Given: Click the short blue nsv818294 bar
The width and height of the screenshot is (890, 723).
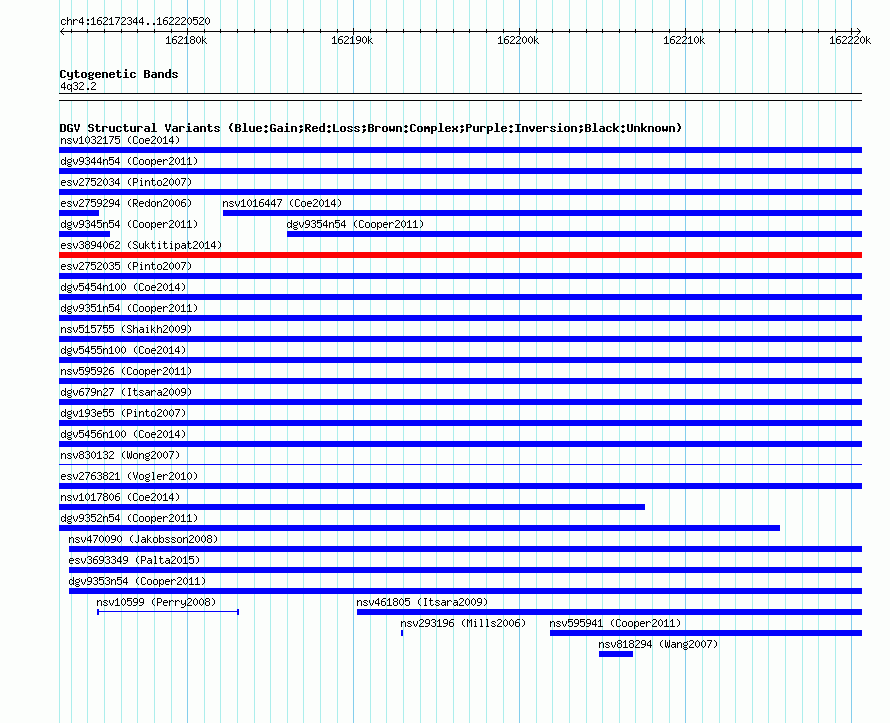Looking at the screenshot, I should coord(616,654).
